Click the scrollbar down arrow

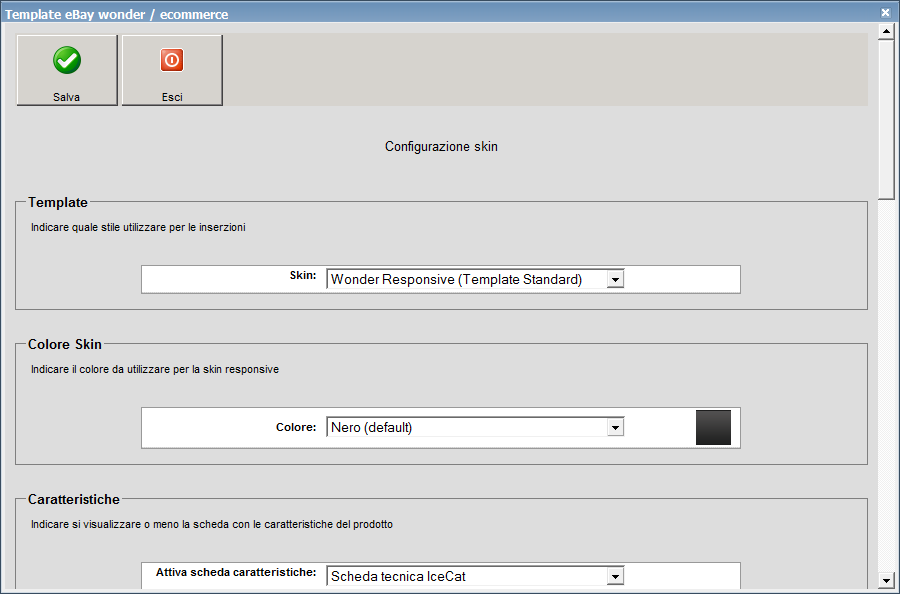point(886,580)
